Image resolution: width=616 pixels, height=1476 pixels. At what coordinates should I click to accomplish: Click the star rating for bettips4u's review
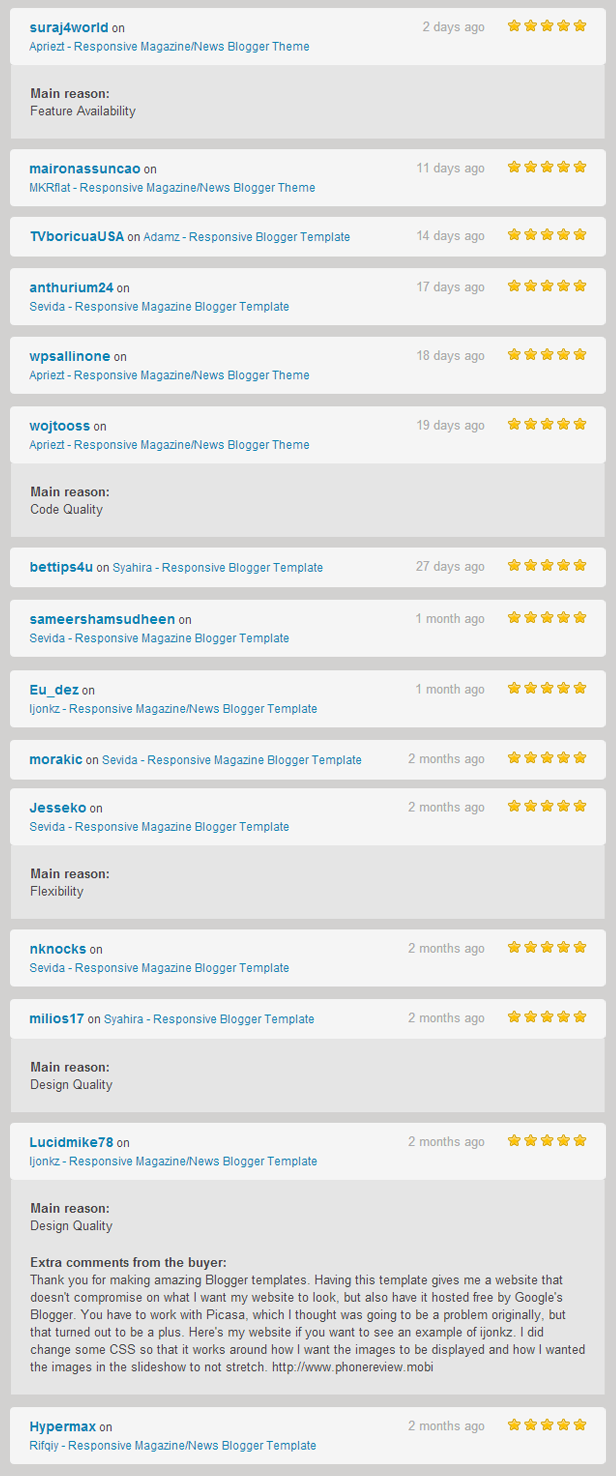pos(546,566)
